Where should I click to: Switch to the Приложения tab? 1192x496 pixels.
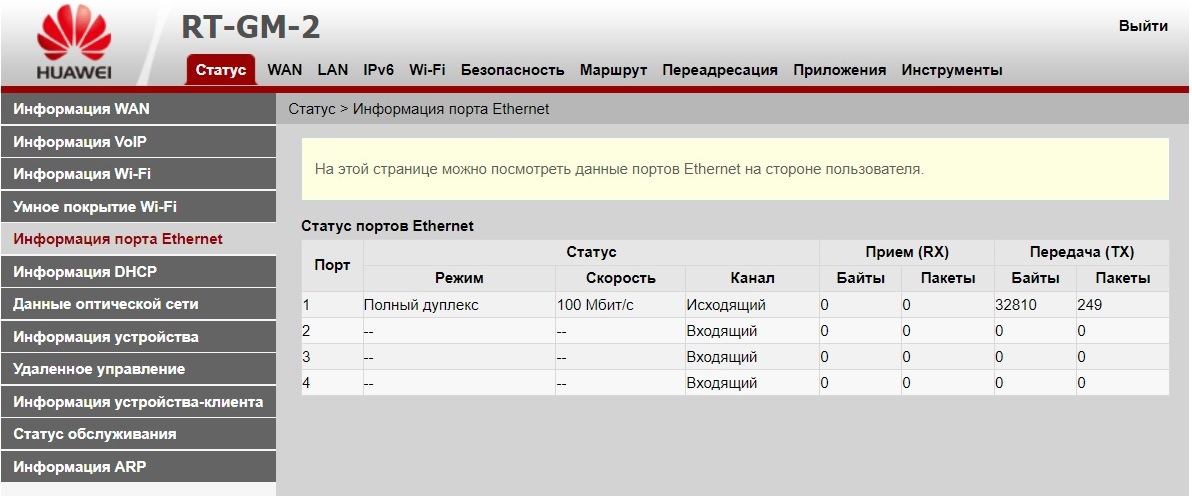(x=839, y=70)
